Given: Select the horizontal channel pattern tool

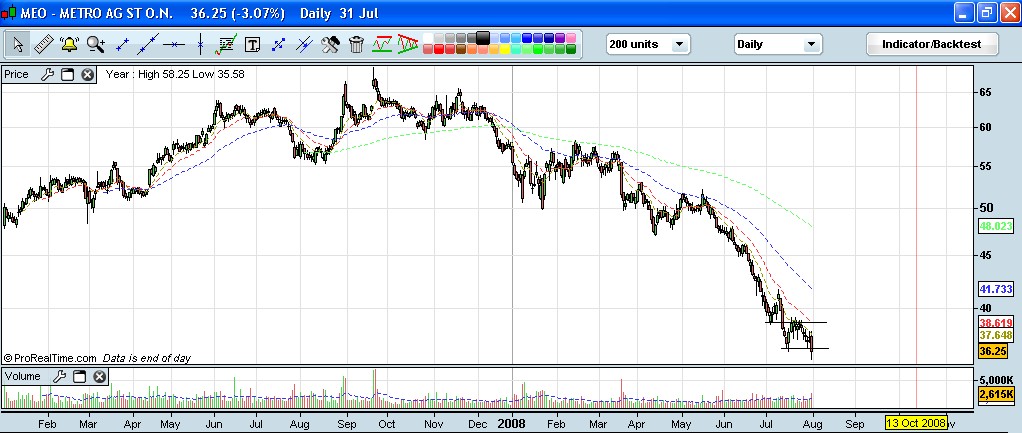Looking at the screenshot, I should click(x=383, y=44).
